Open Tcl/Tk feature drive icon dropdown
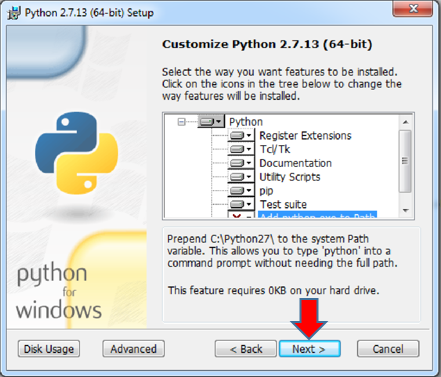This screenshot has height=377, width=441. [241, 149]
